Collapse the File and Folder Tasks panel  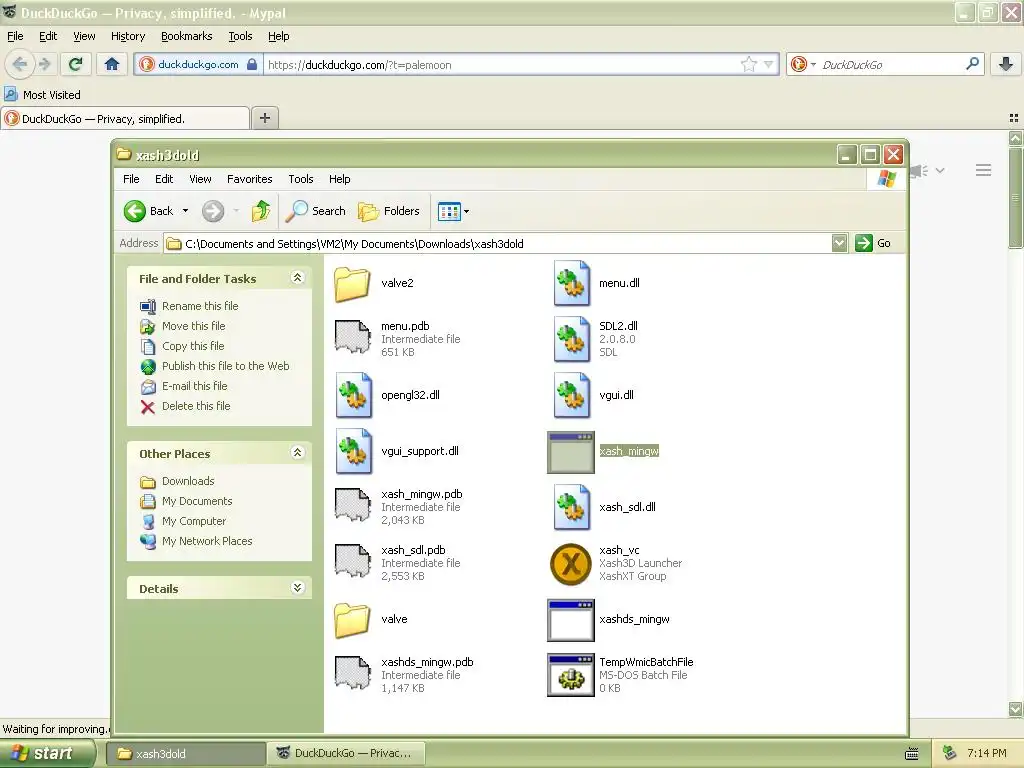[297, 278]
